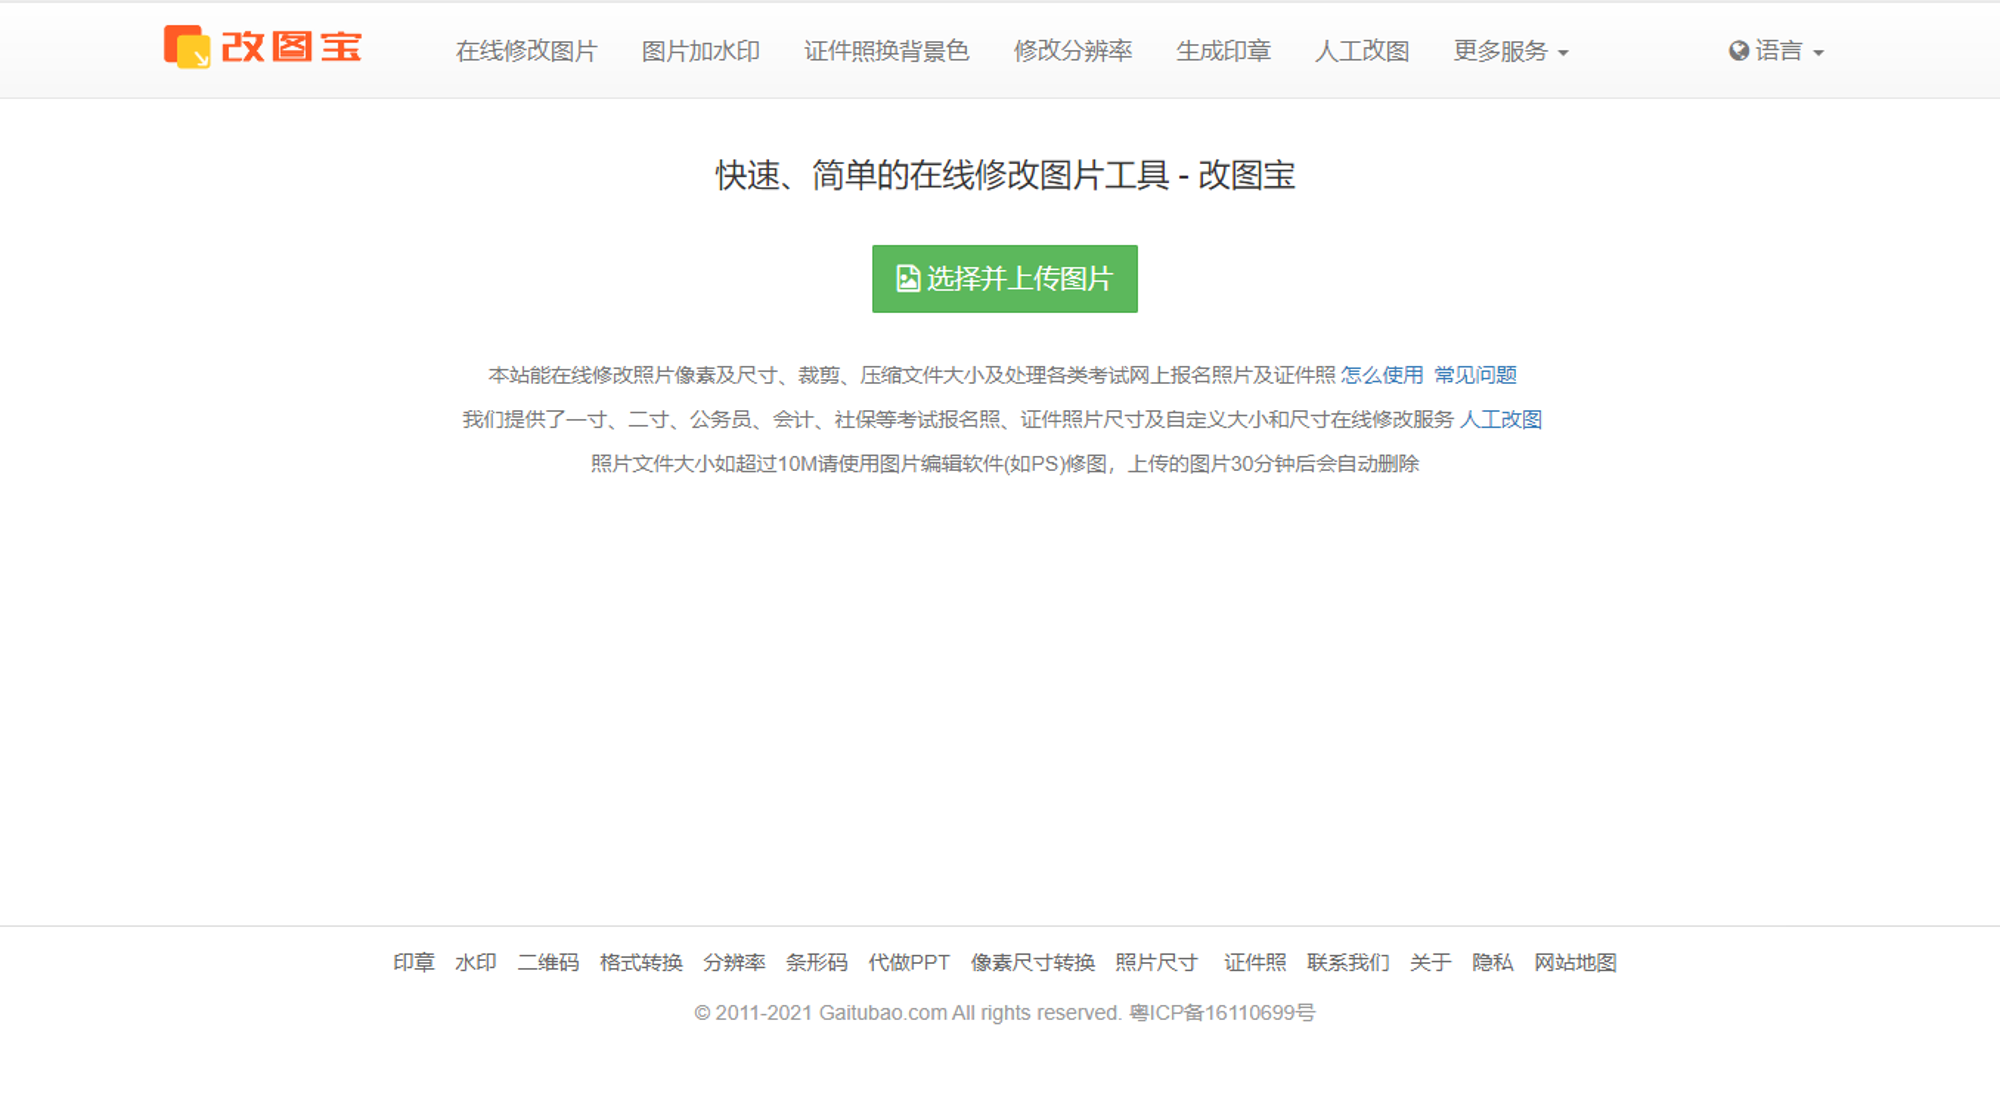
Task: Open 像素尺寸转换 footer link
Action: [x=1033, y=962]
